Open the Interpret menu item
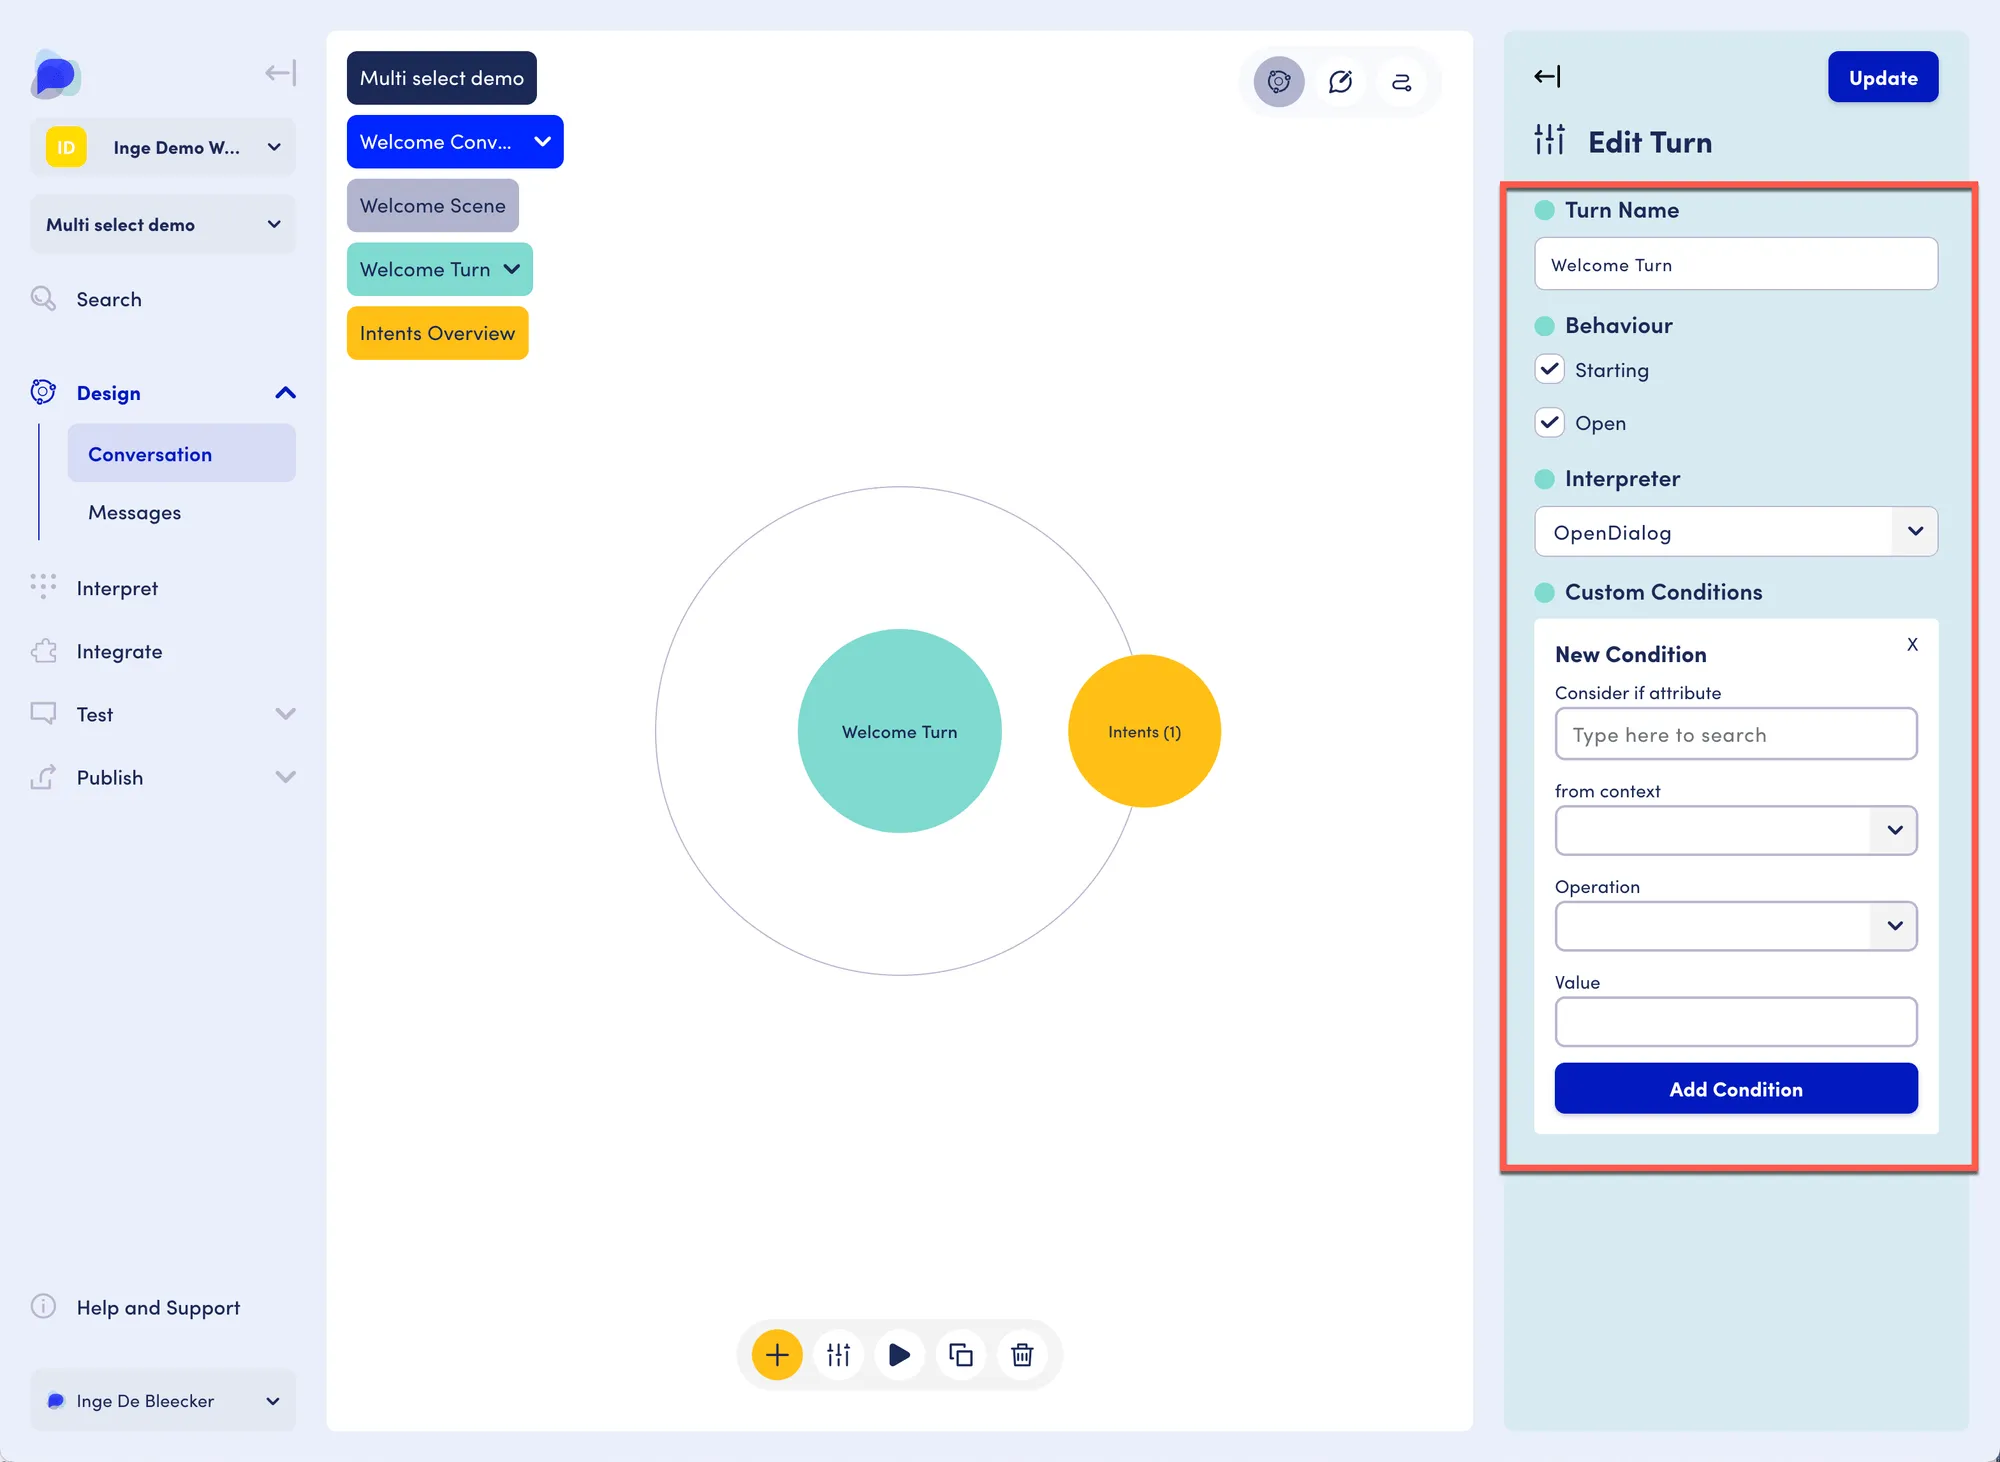Viewport: 2000px width, 1462px height. pyautogui.click(x=117, y=588)
